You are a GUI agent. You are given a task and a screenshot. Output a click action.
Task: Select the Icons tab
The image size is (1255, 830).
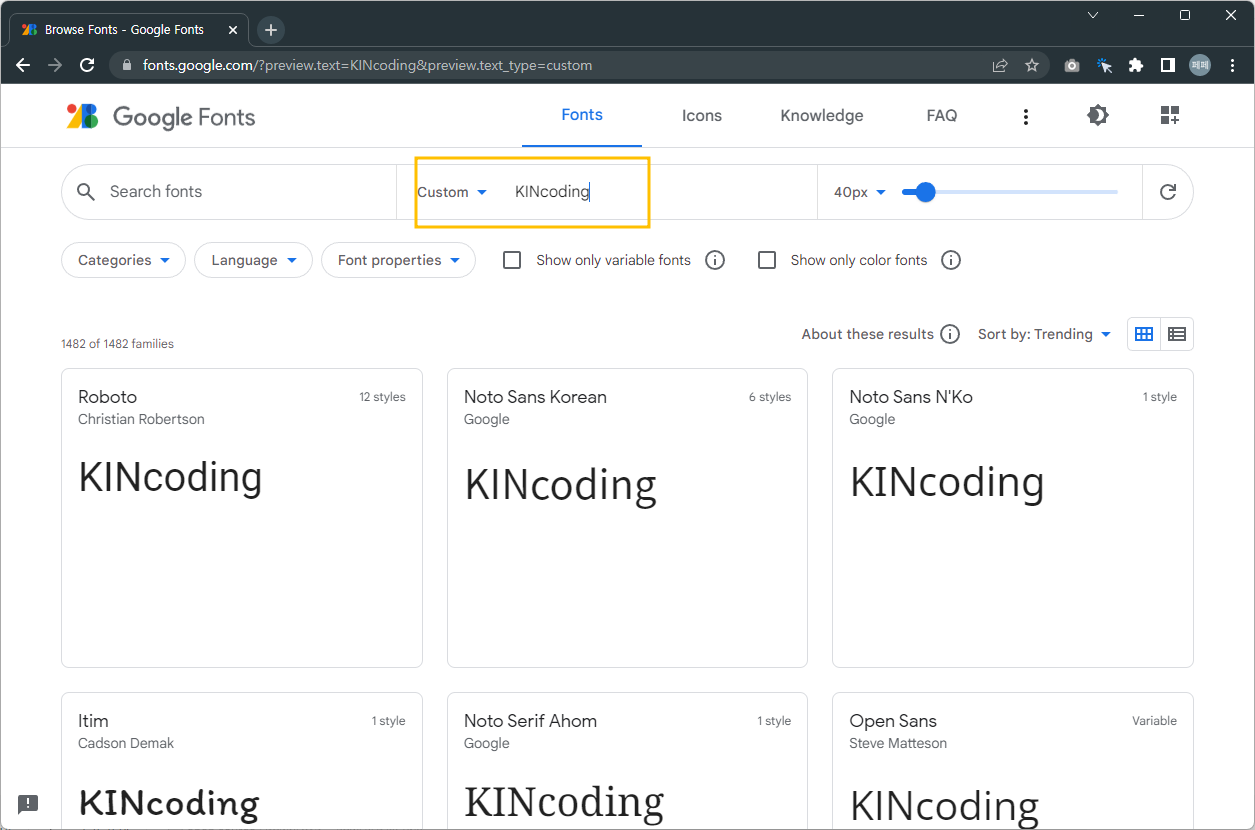click(702, 116)
